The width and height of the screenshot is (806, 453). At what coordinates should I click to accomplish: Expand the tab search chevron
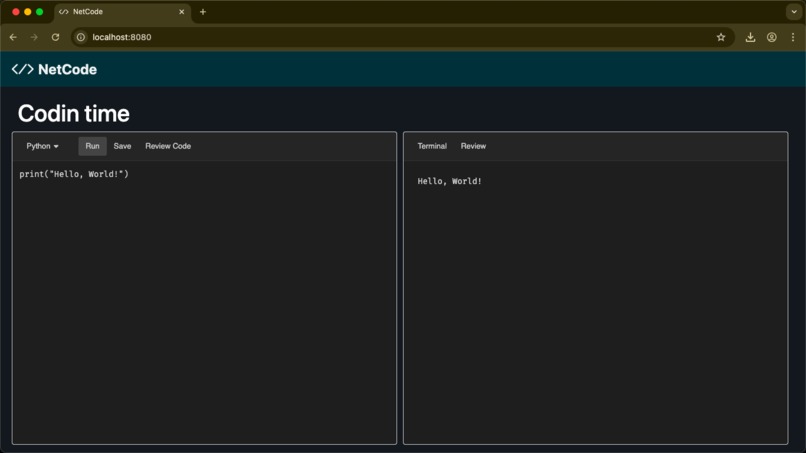[x=794, y=11]
